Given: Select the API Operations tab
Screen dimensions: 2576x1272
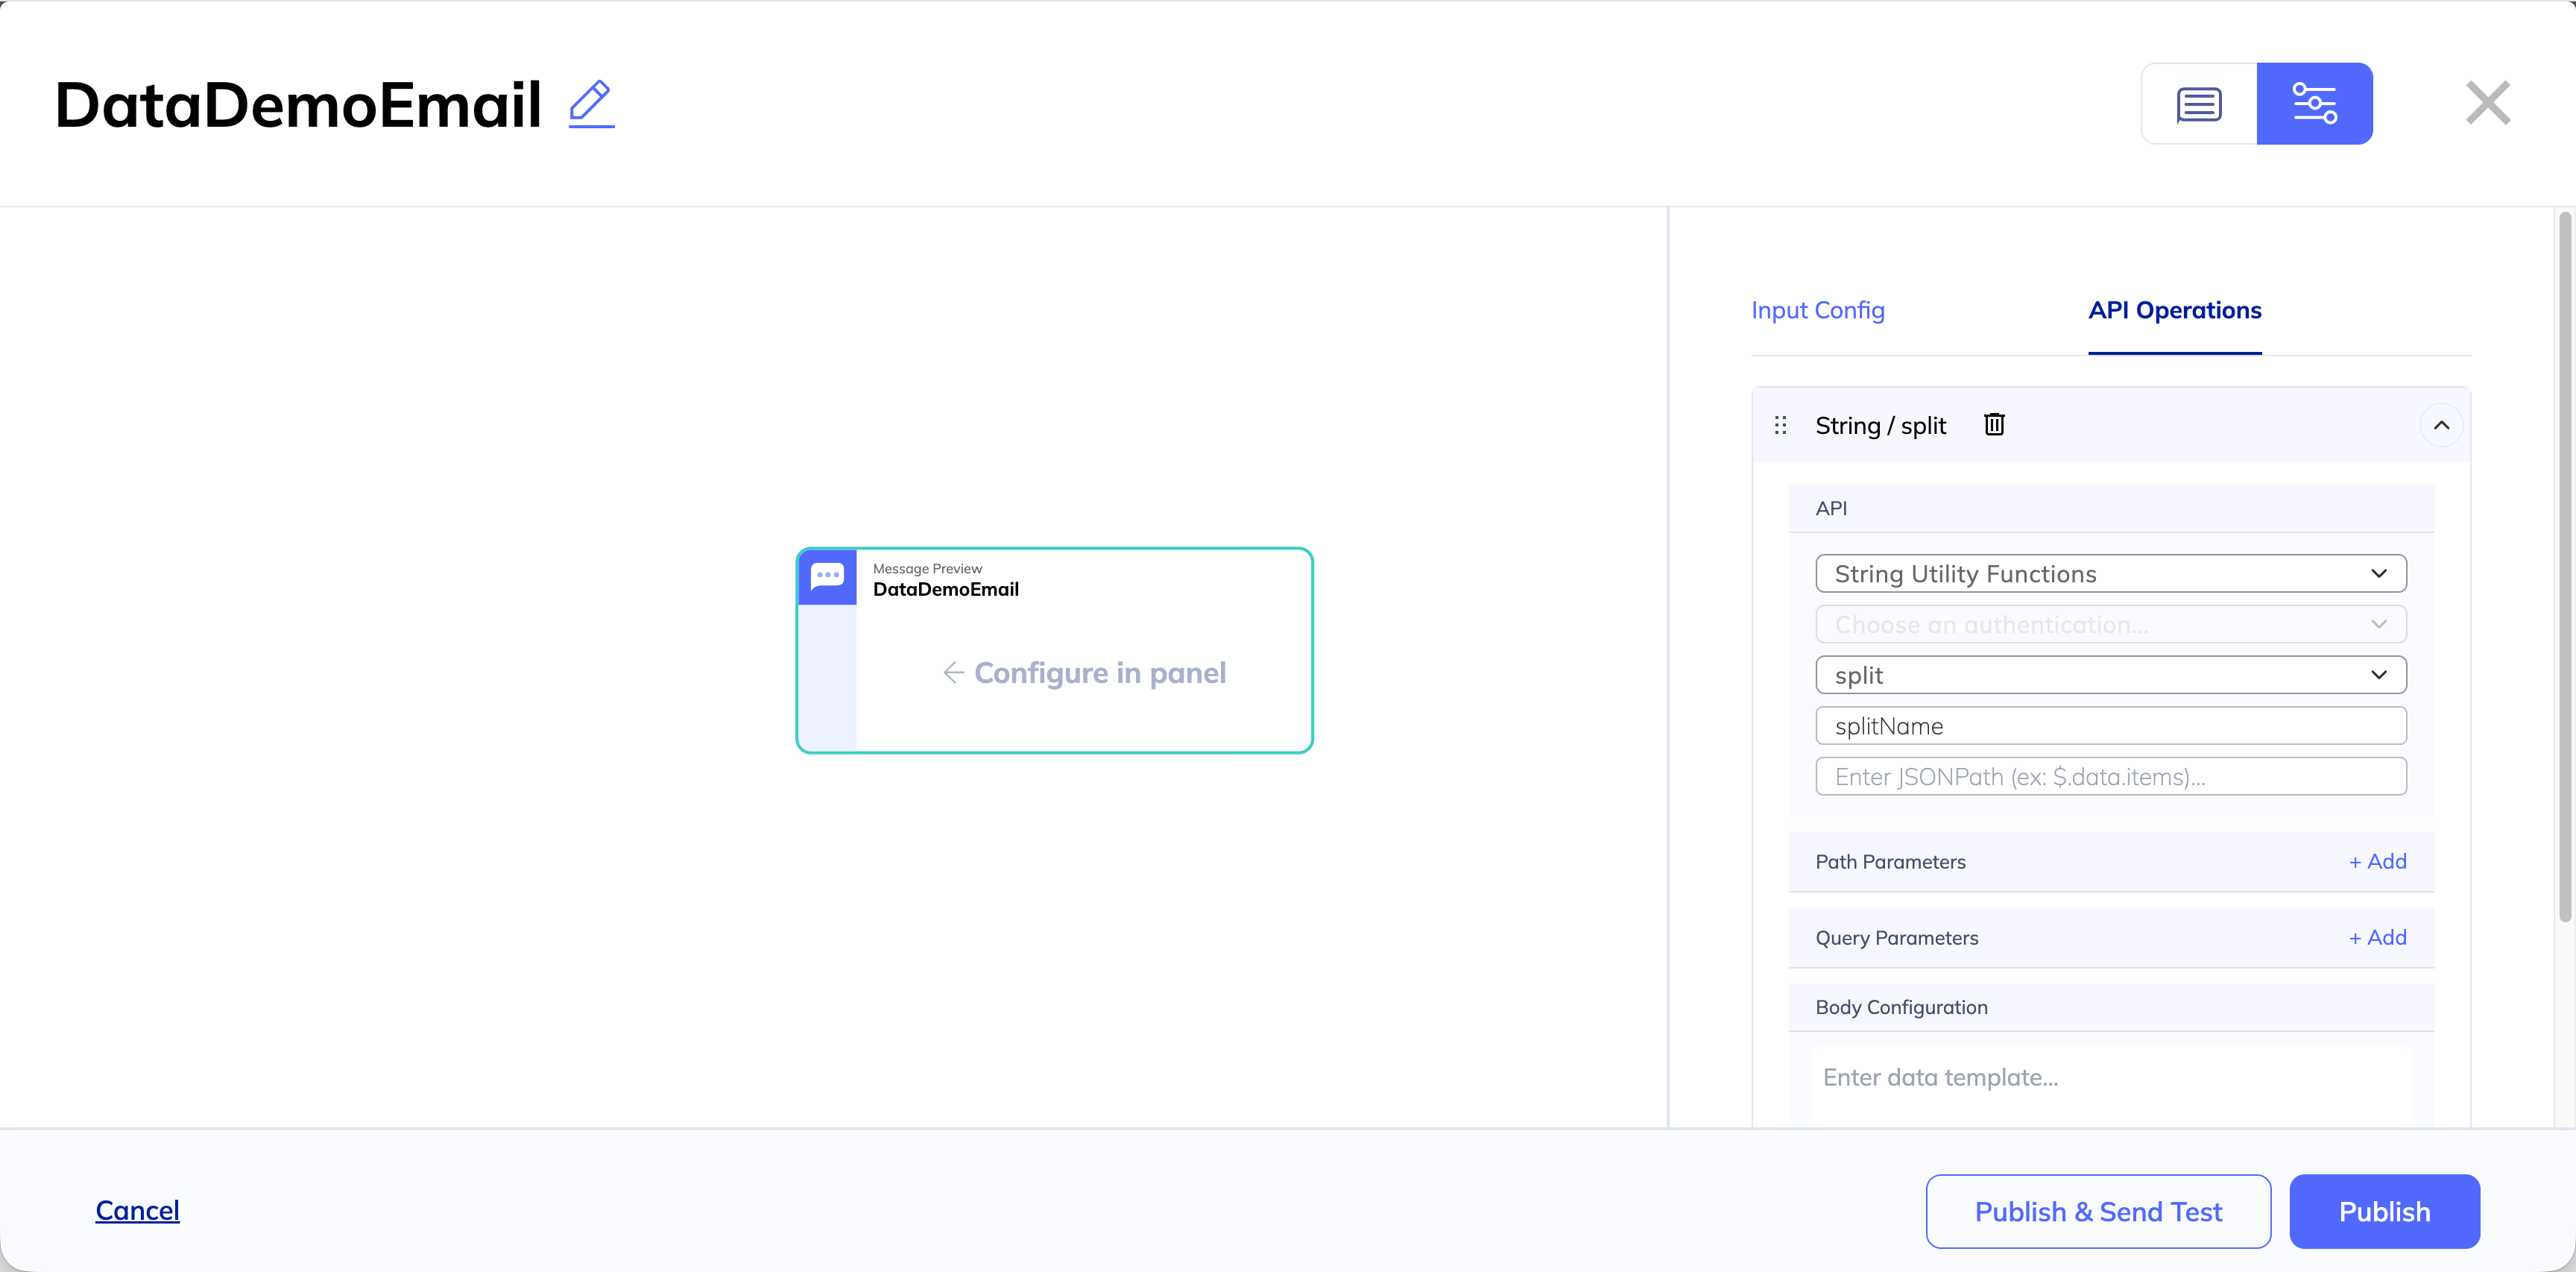Looking at the screenshot, I should tap(2174, 311).
